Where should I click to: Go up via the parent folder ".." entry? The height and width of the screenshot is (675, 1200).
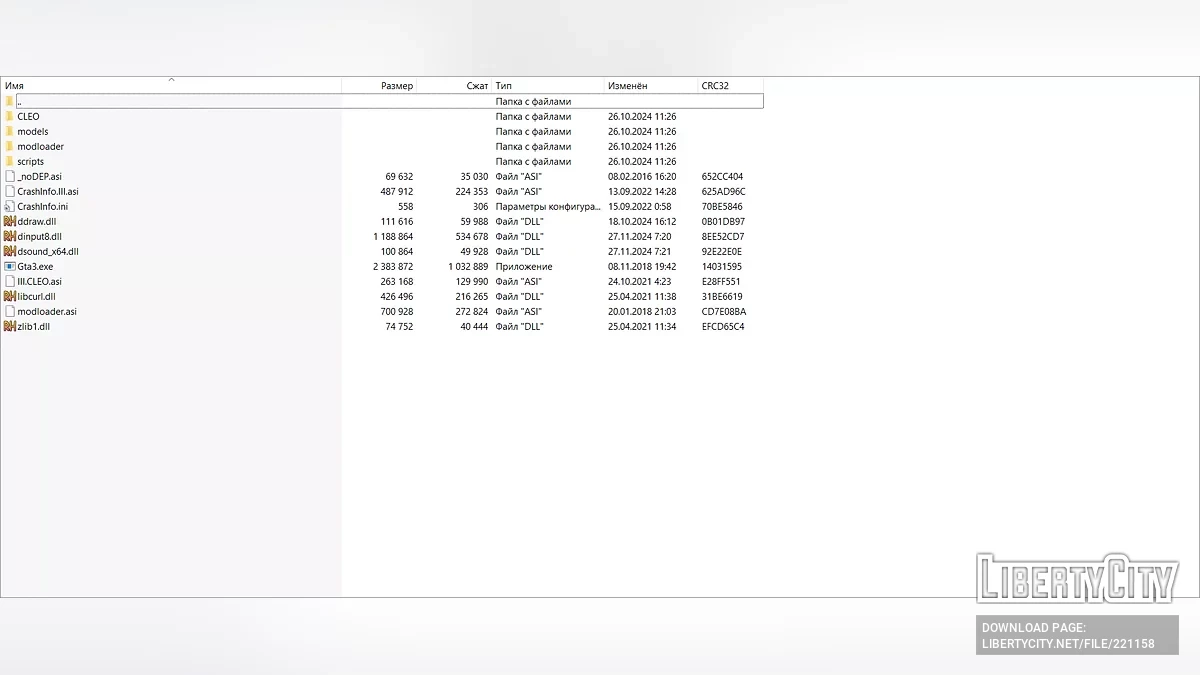point(19,102)
